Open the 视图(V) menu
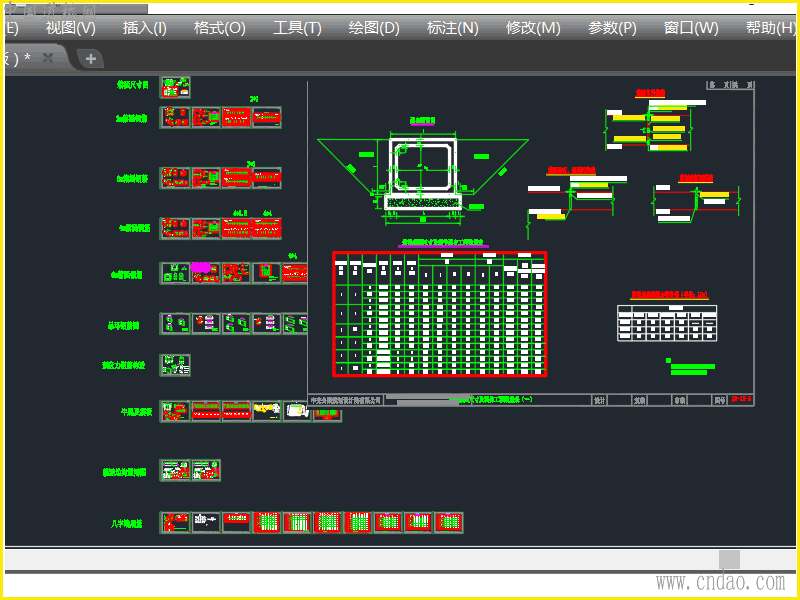Image resolution: width=800 pixels, height=600 pixels. click(71, 27)
